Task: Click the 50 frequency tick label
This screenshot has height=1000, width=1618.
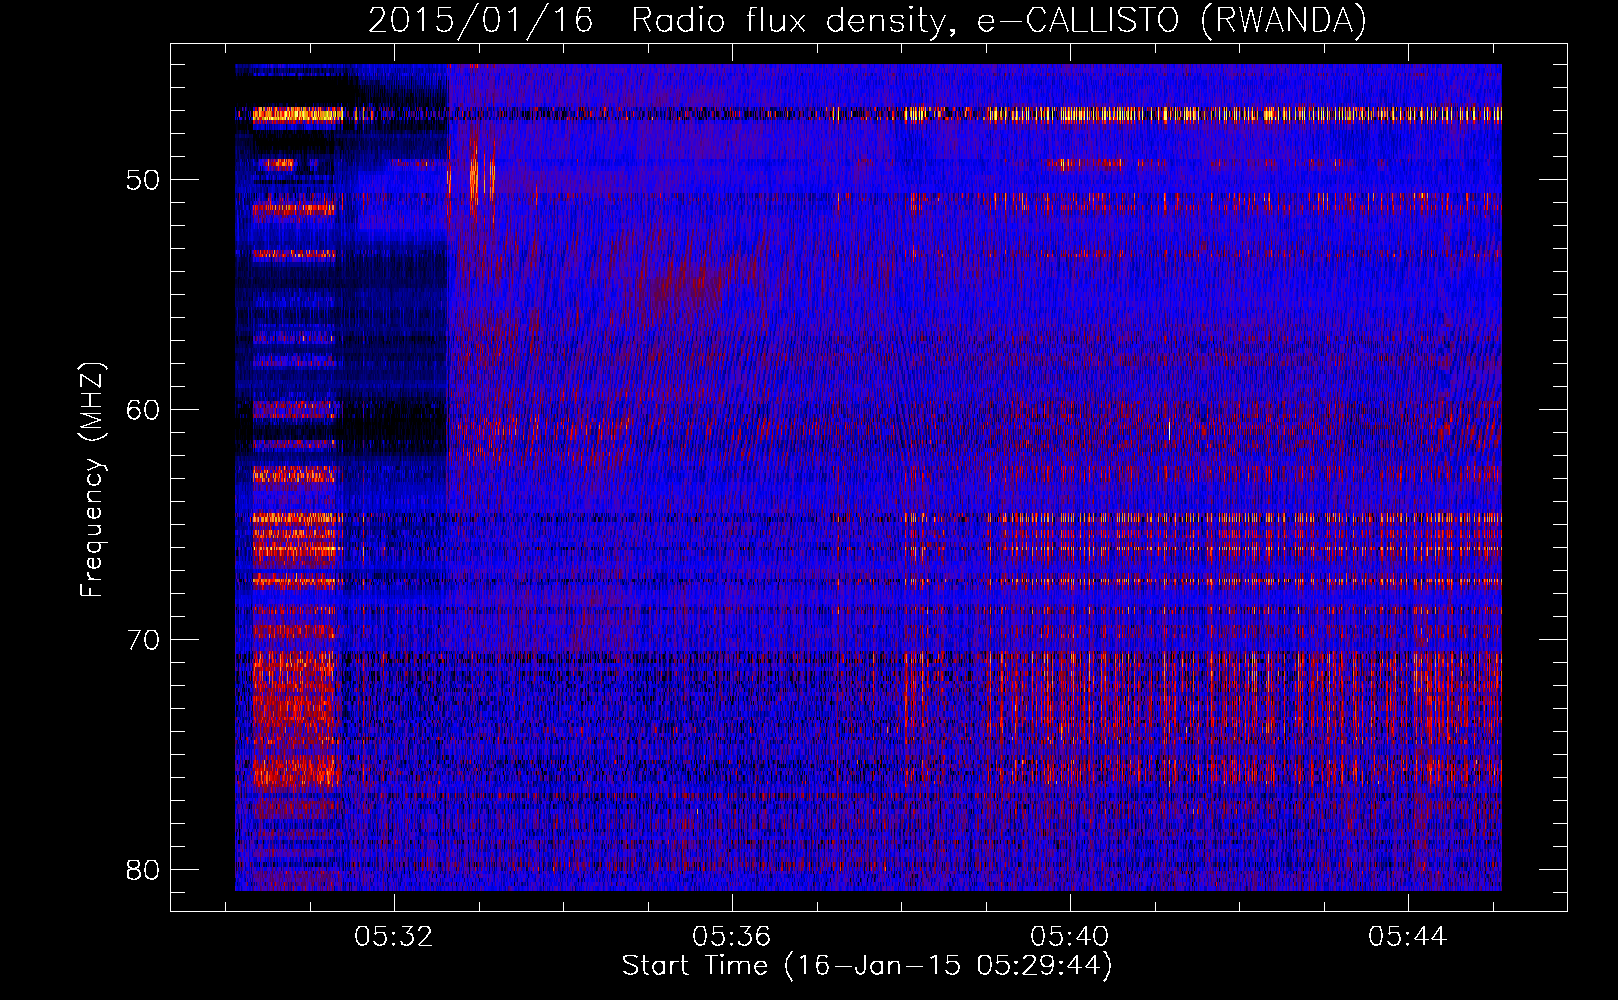Action: click(x=143, y=181)
